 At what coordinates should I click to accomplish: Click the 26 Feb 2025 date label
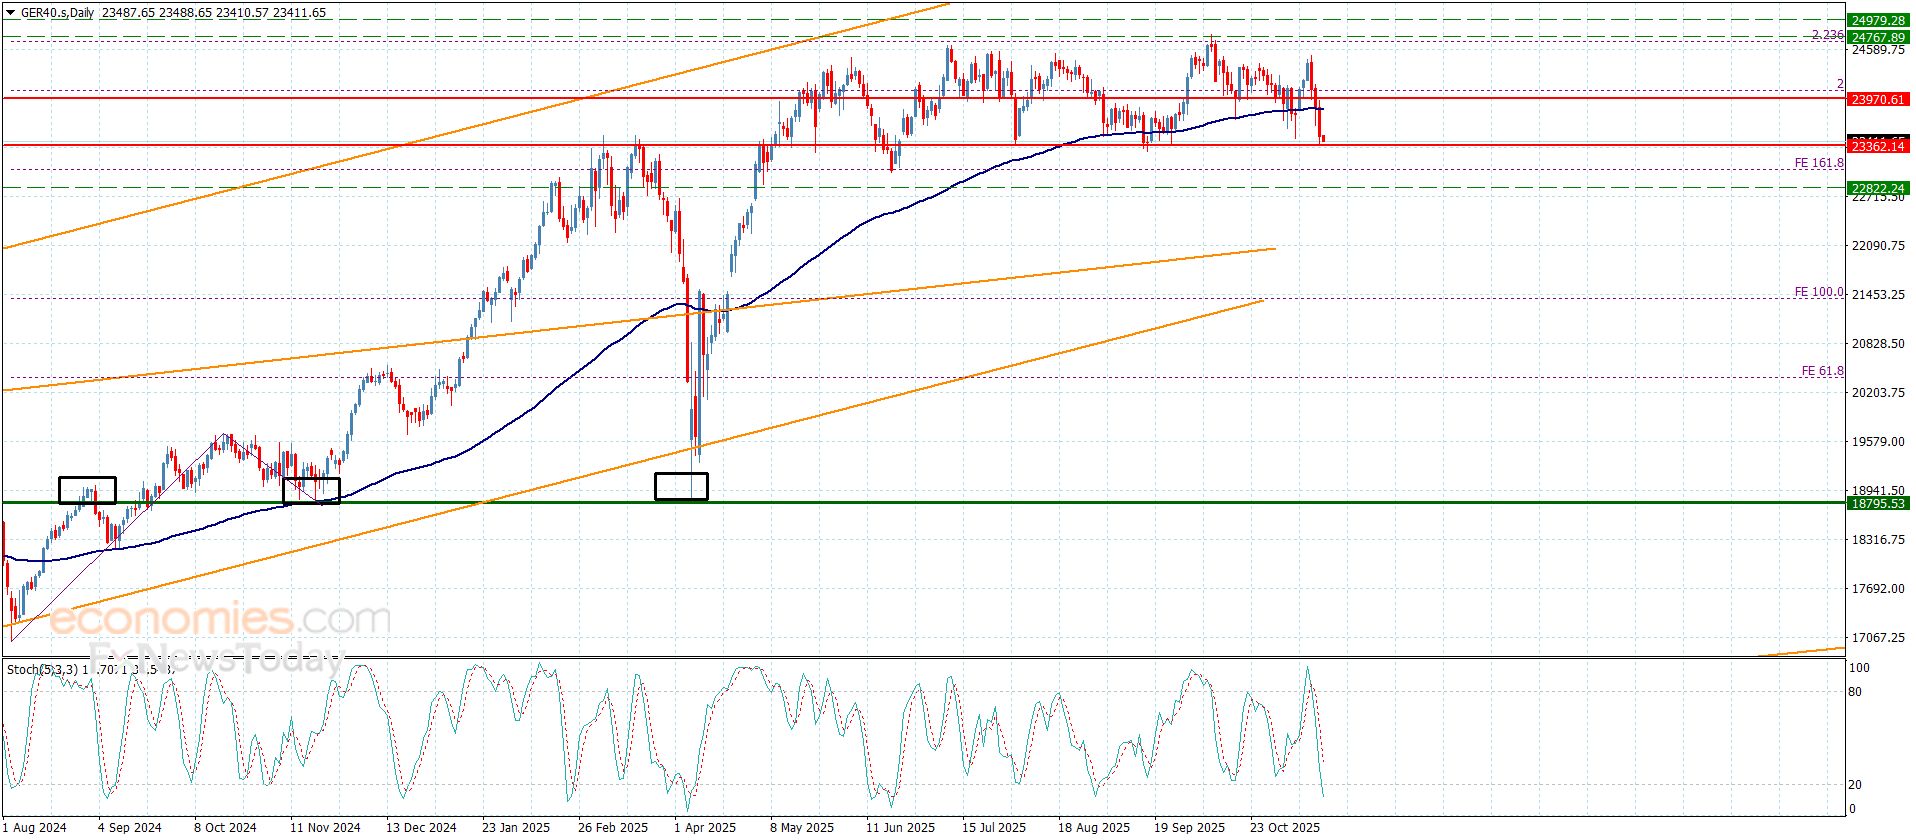[612, 827]
